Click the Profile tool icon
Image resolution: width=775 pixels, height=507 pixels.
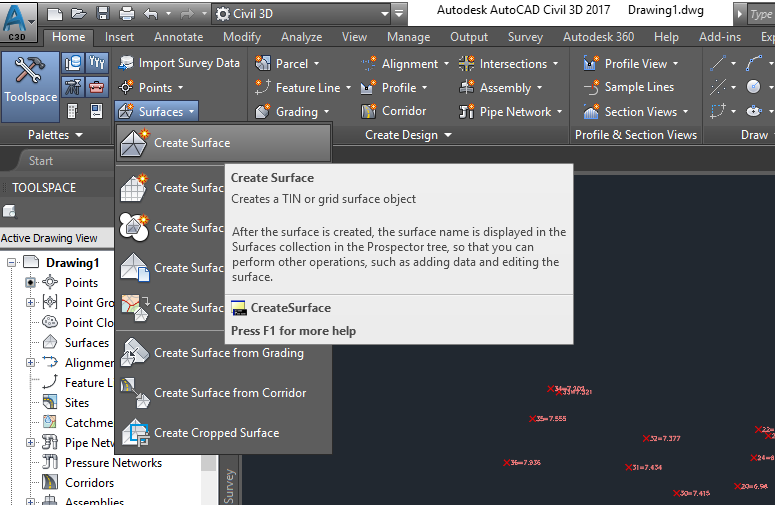368,87
